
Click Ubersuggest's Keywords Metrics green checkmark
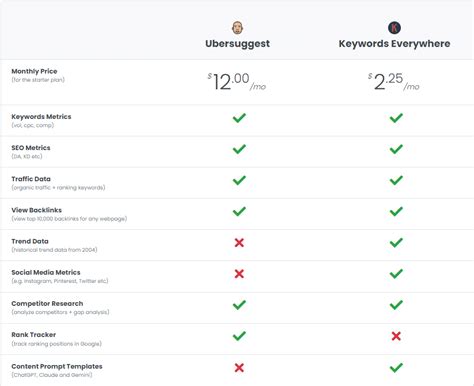(x=239, y=118)
